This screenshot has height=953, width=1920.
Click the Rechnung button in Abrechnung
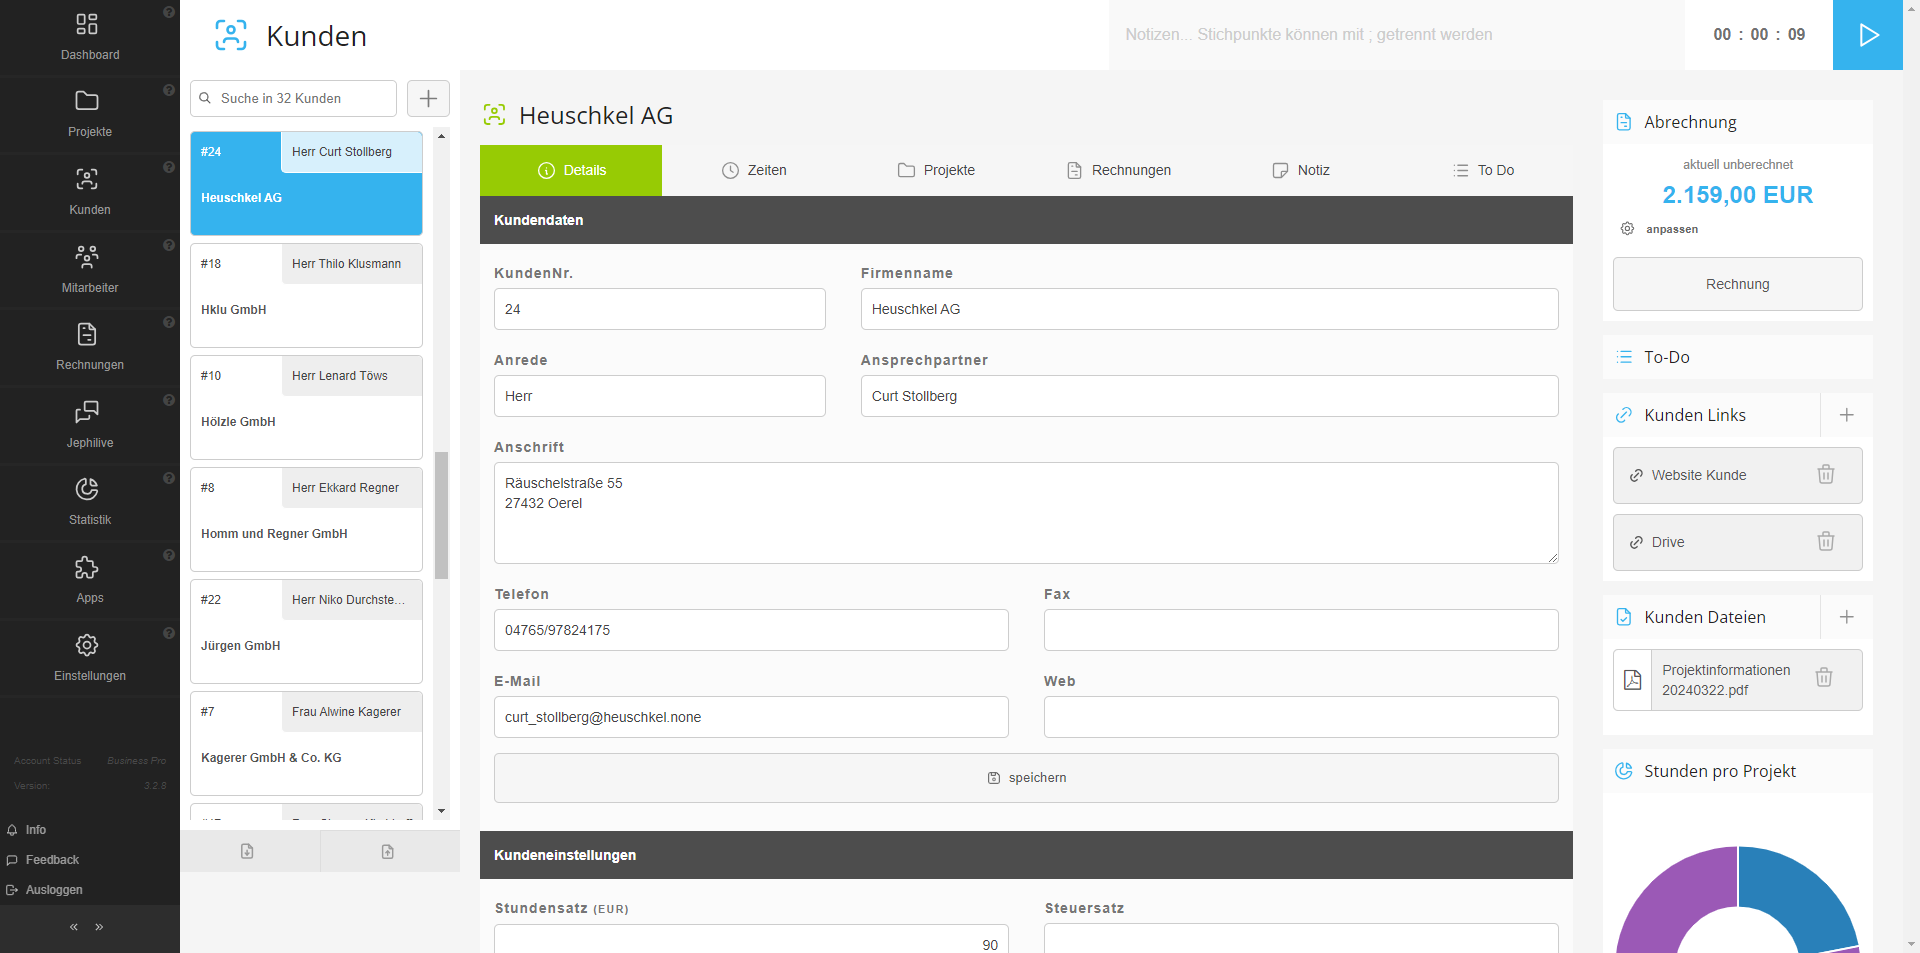click(x=1737, y=284)
